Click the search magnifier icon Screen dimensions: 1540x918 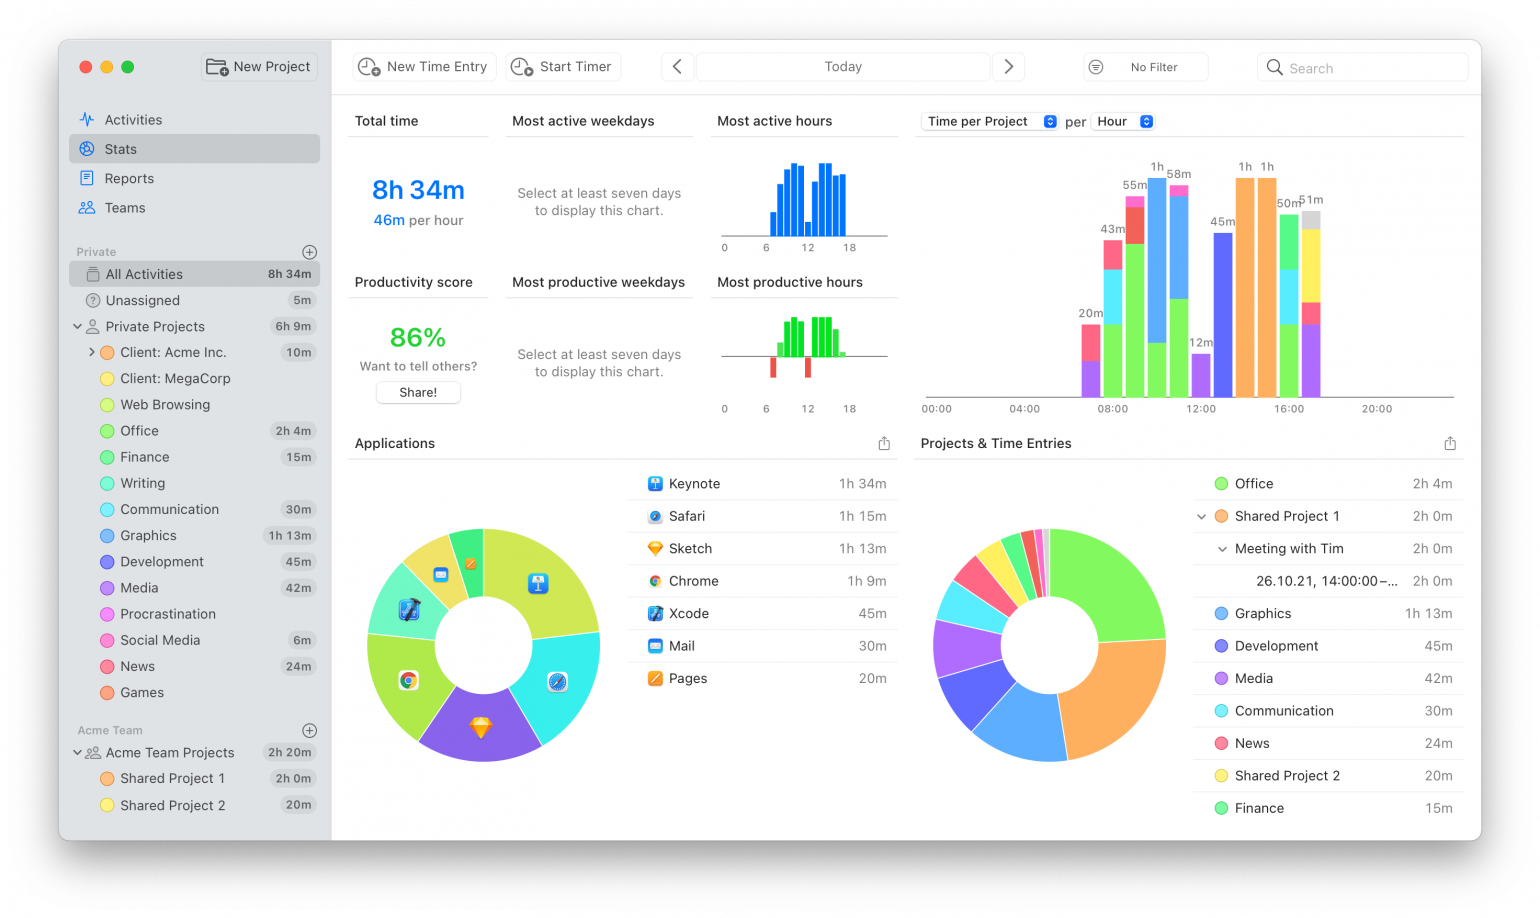click(x=1275, y=67)
